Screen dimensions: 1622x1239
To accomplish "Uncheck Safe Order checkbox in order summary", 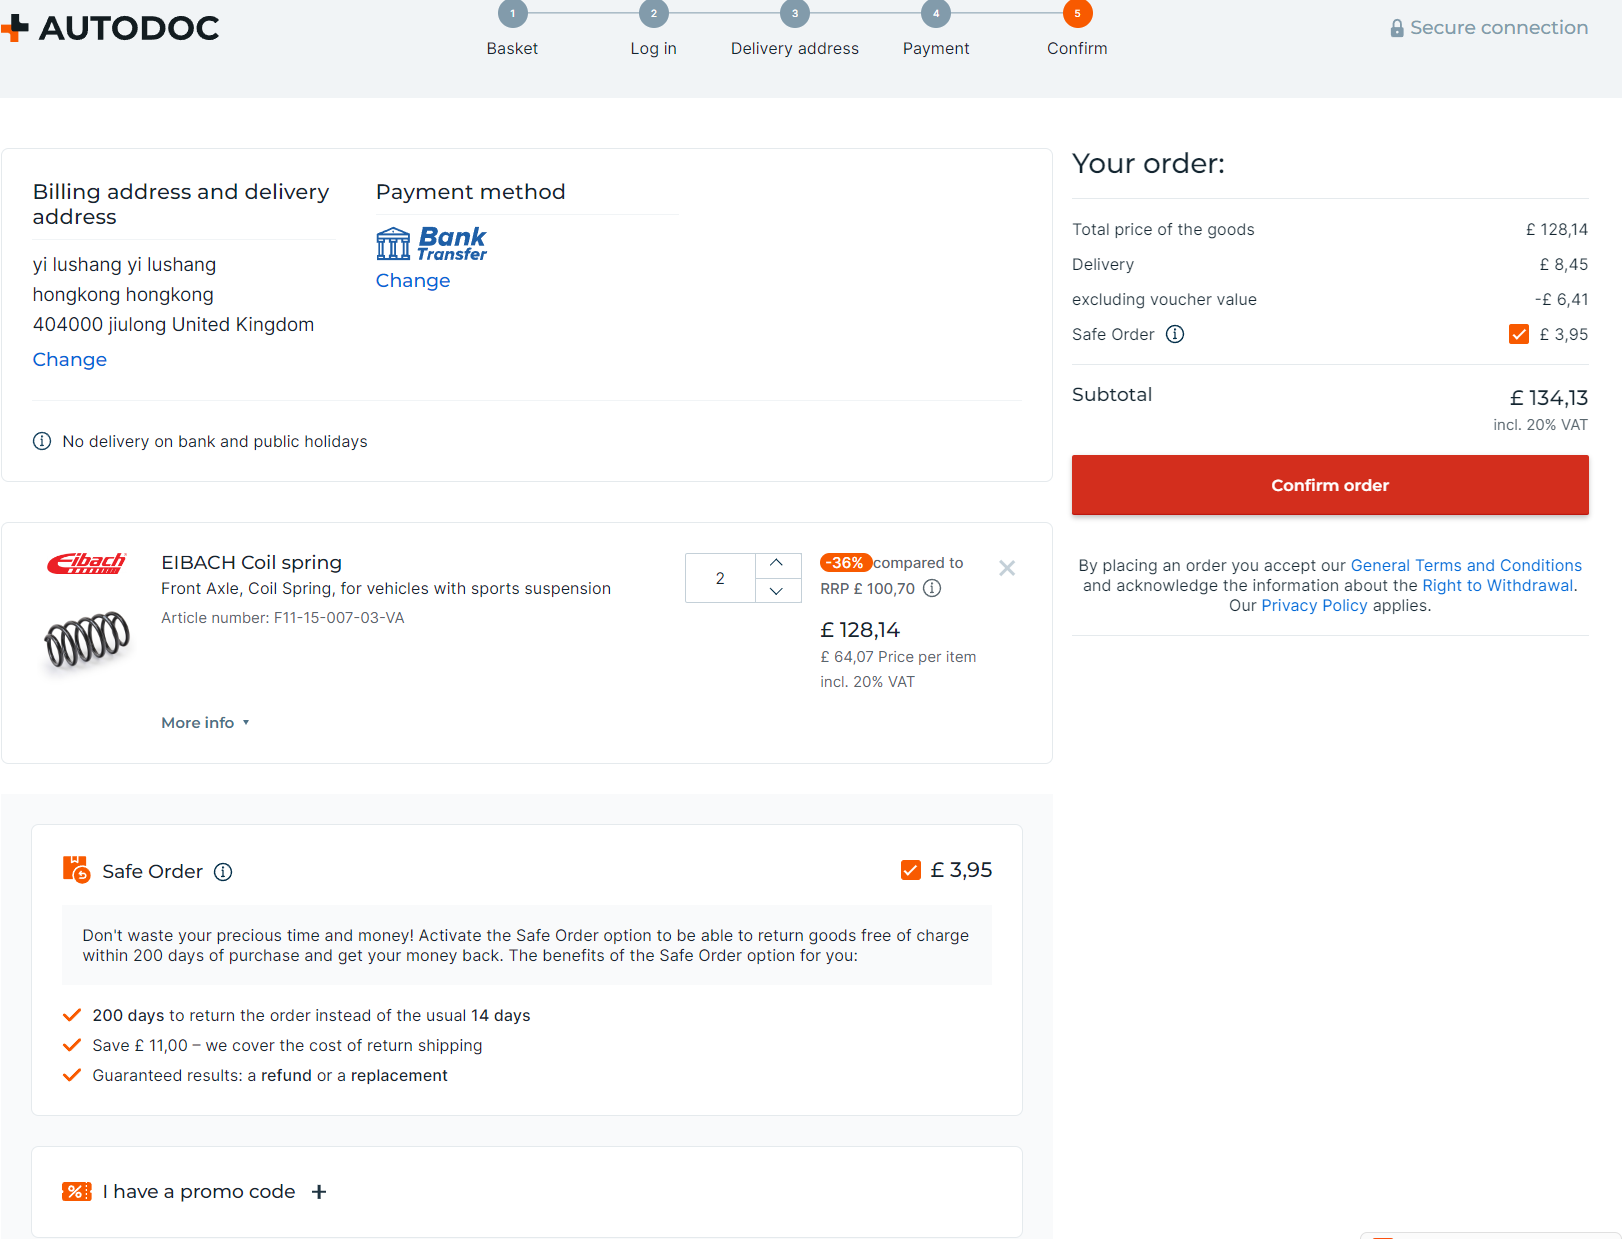I will (1518, 334).
